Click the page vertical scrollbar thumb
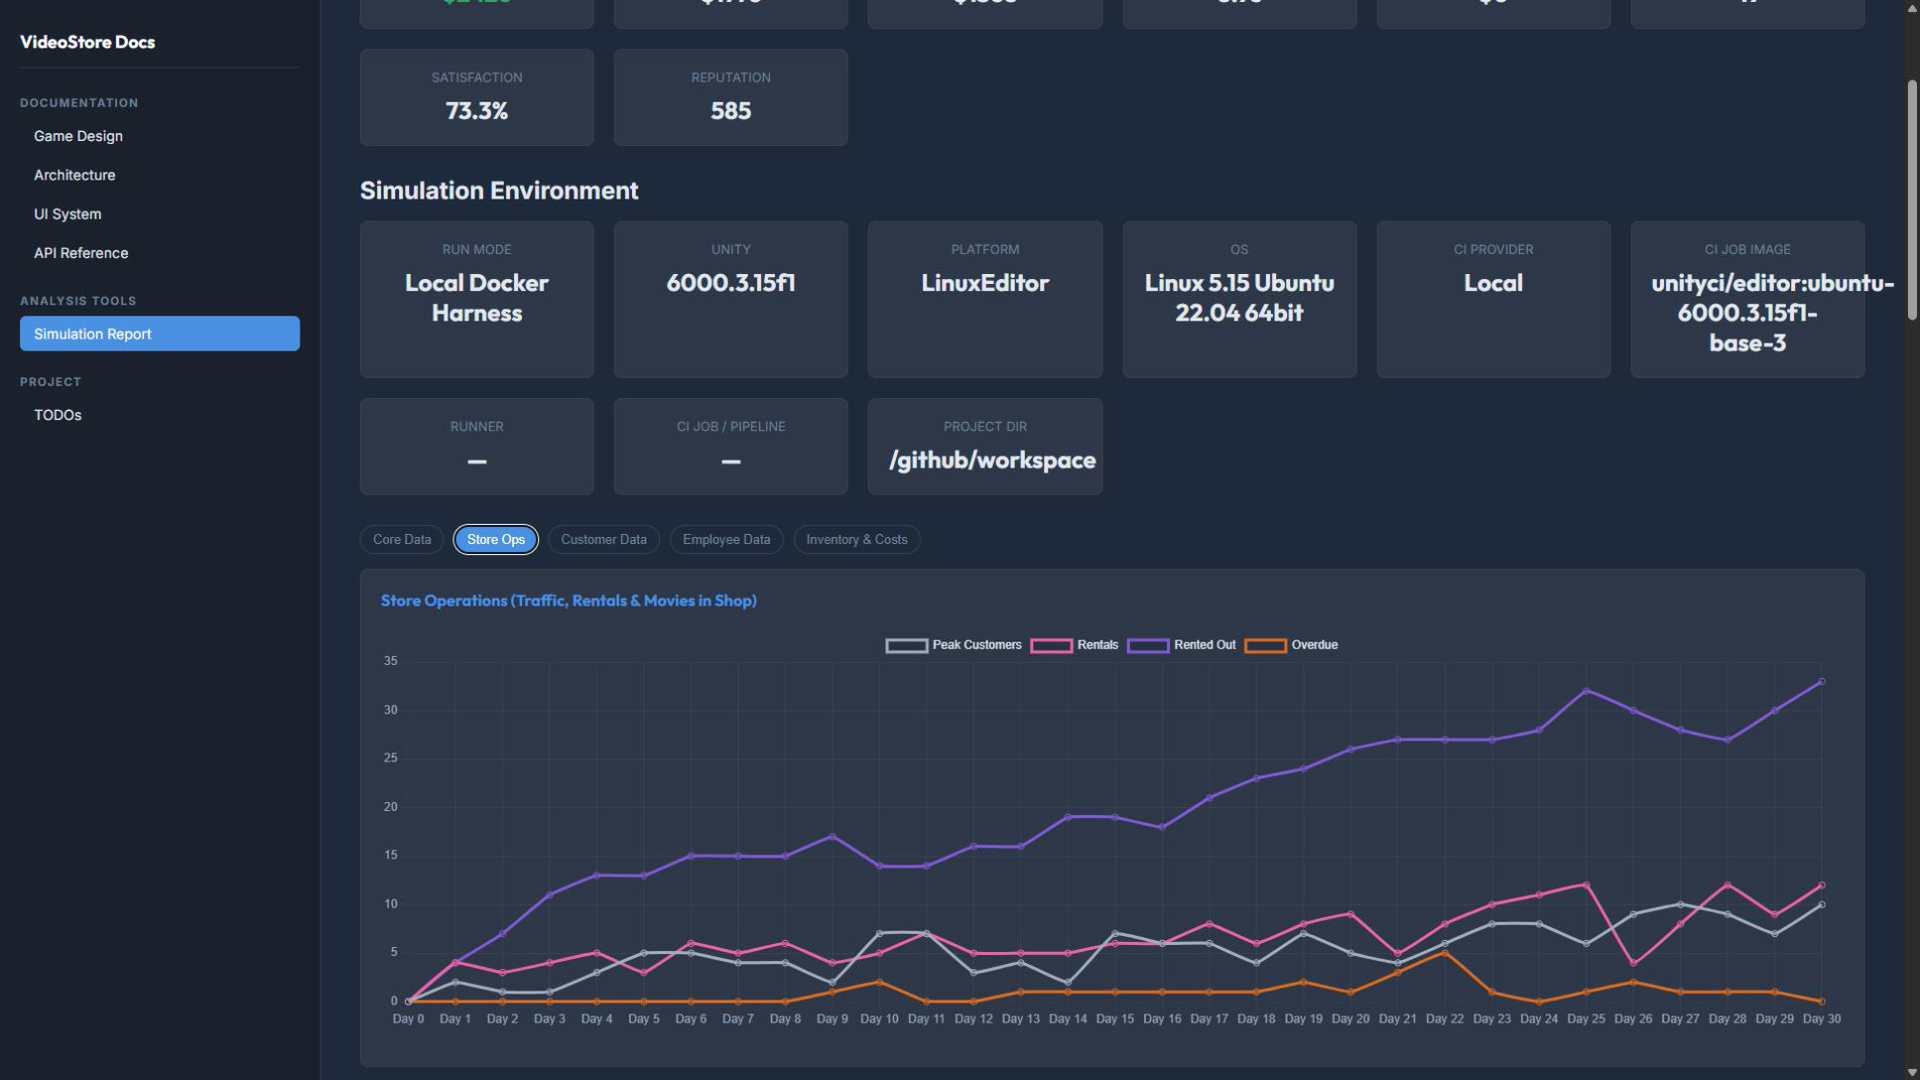The width and height of the screenshot is (1920, 1080). [x=1912, y=200]
